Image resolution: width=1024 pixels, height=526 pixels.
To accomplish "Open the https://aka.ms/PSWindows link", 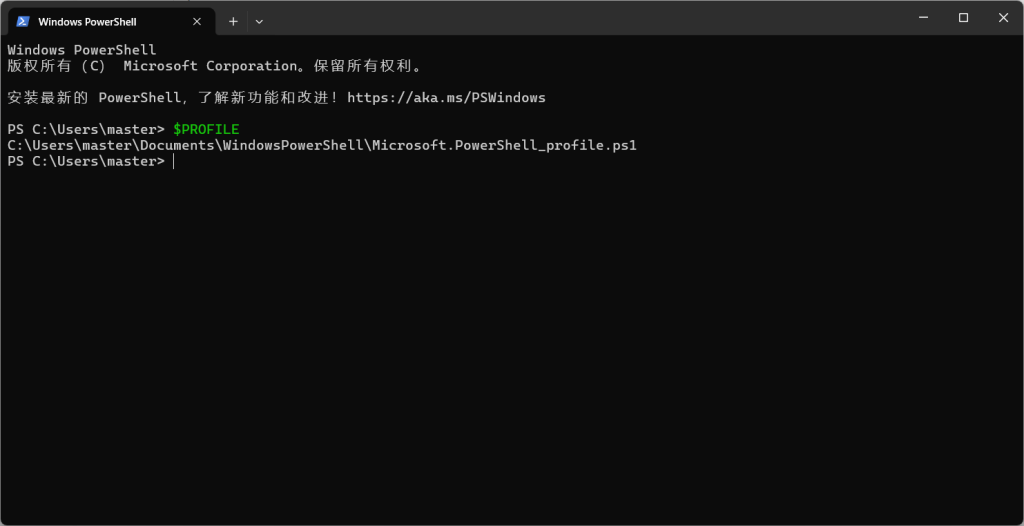I will coord(446,98).
